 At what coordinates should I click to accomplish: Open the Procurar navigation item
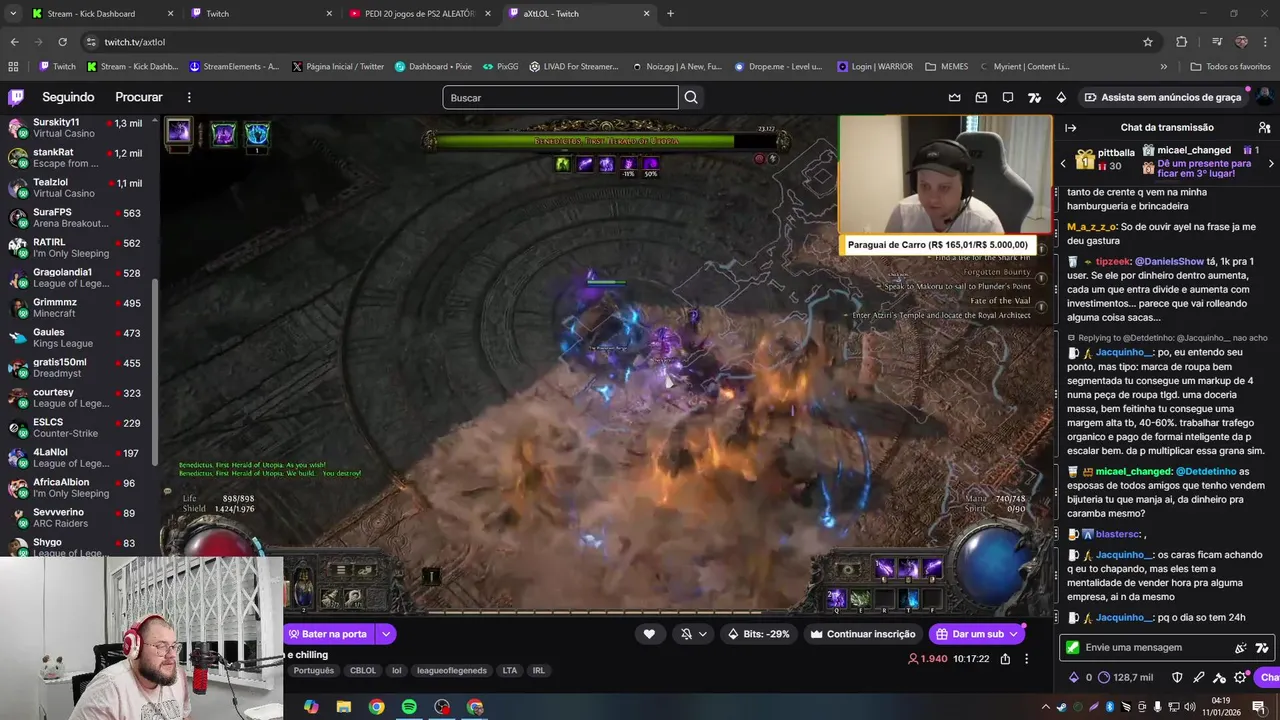pyautogui.click(x=139, y=97)
